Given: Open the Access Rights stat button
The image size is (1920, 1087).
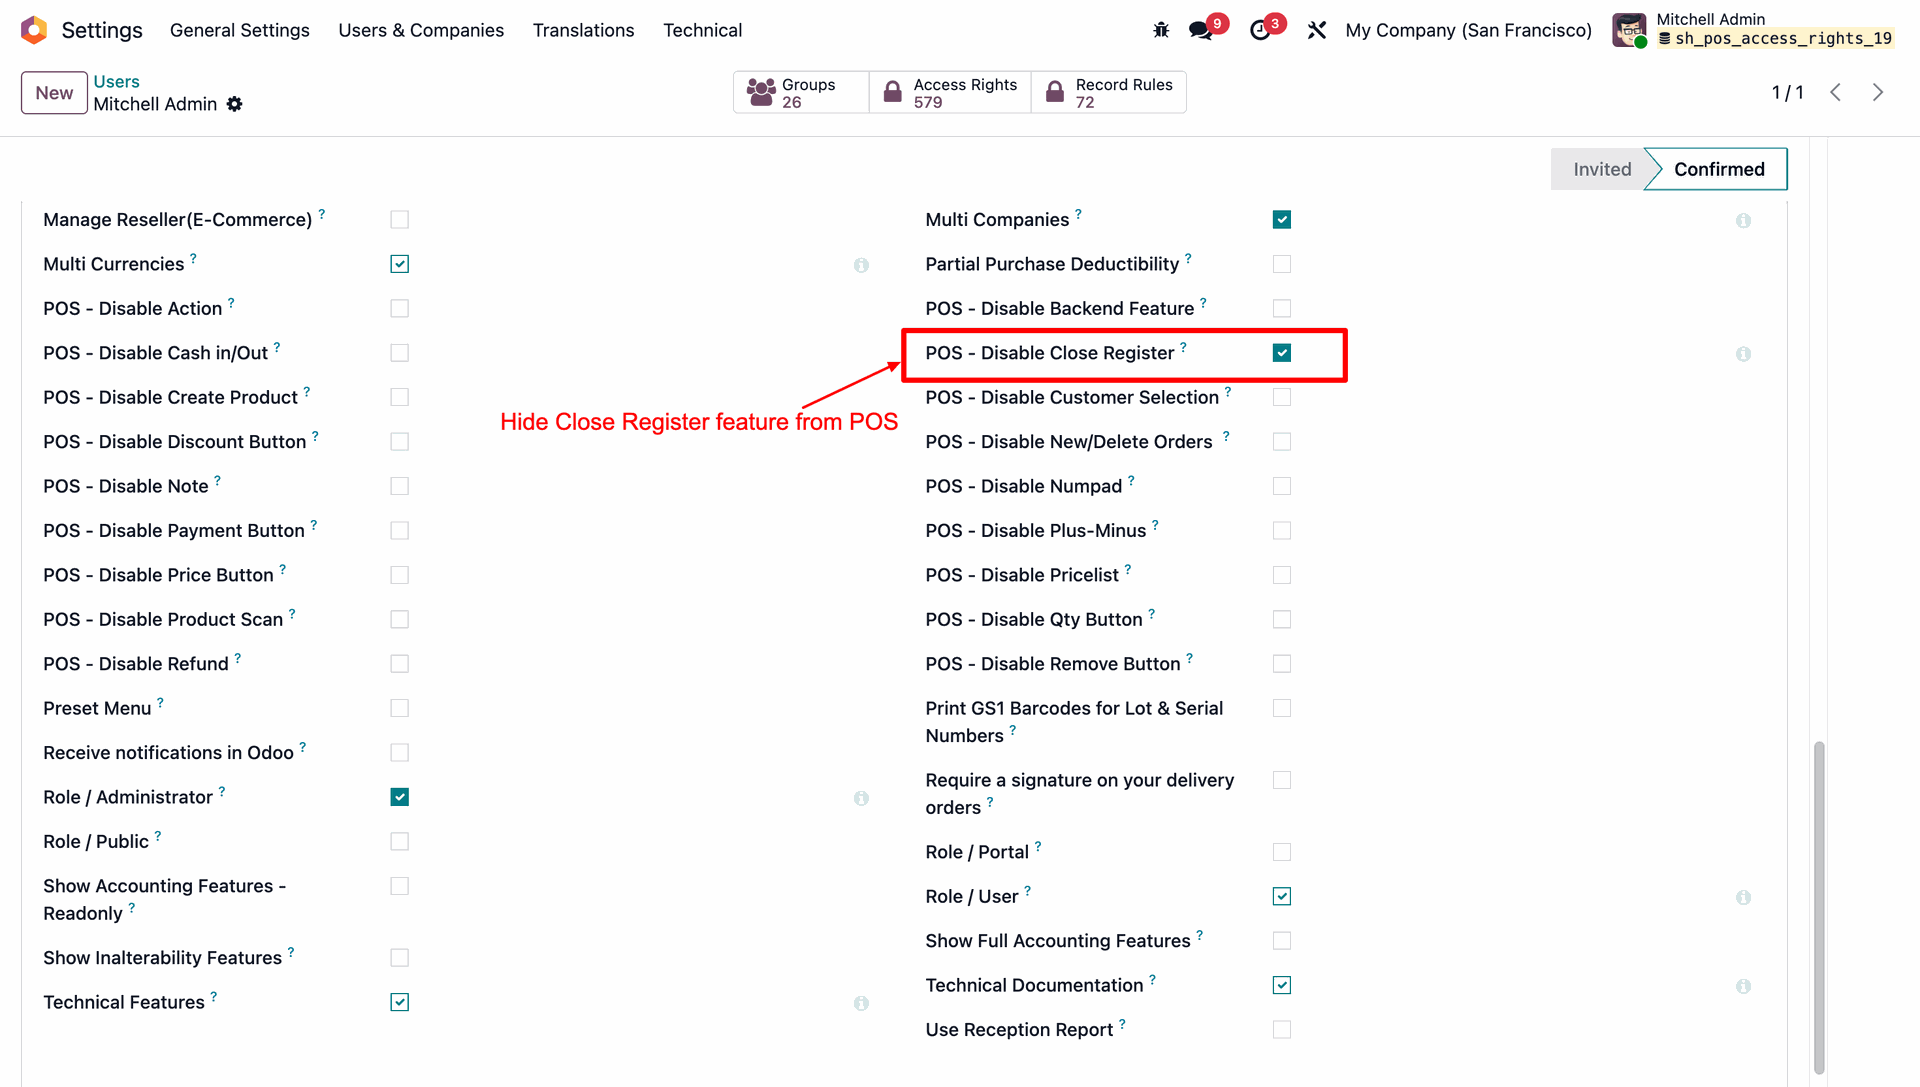Looking at the screenshot, I should coord(950,92).
